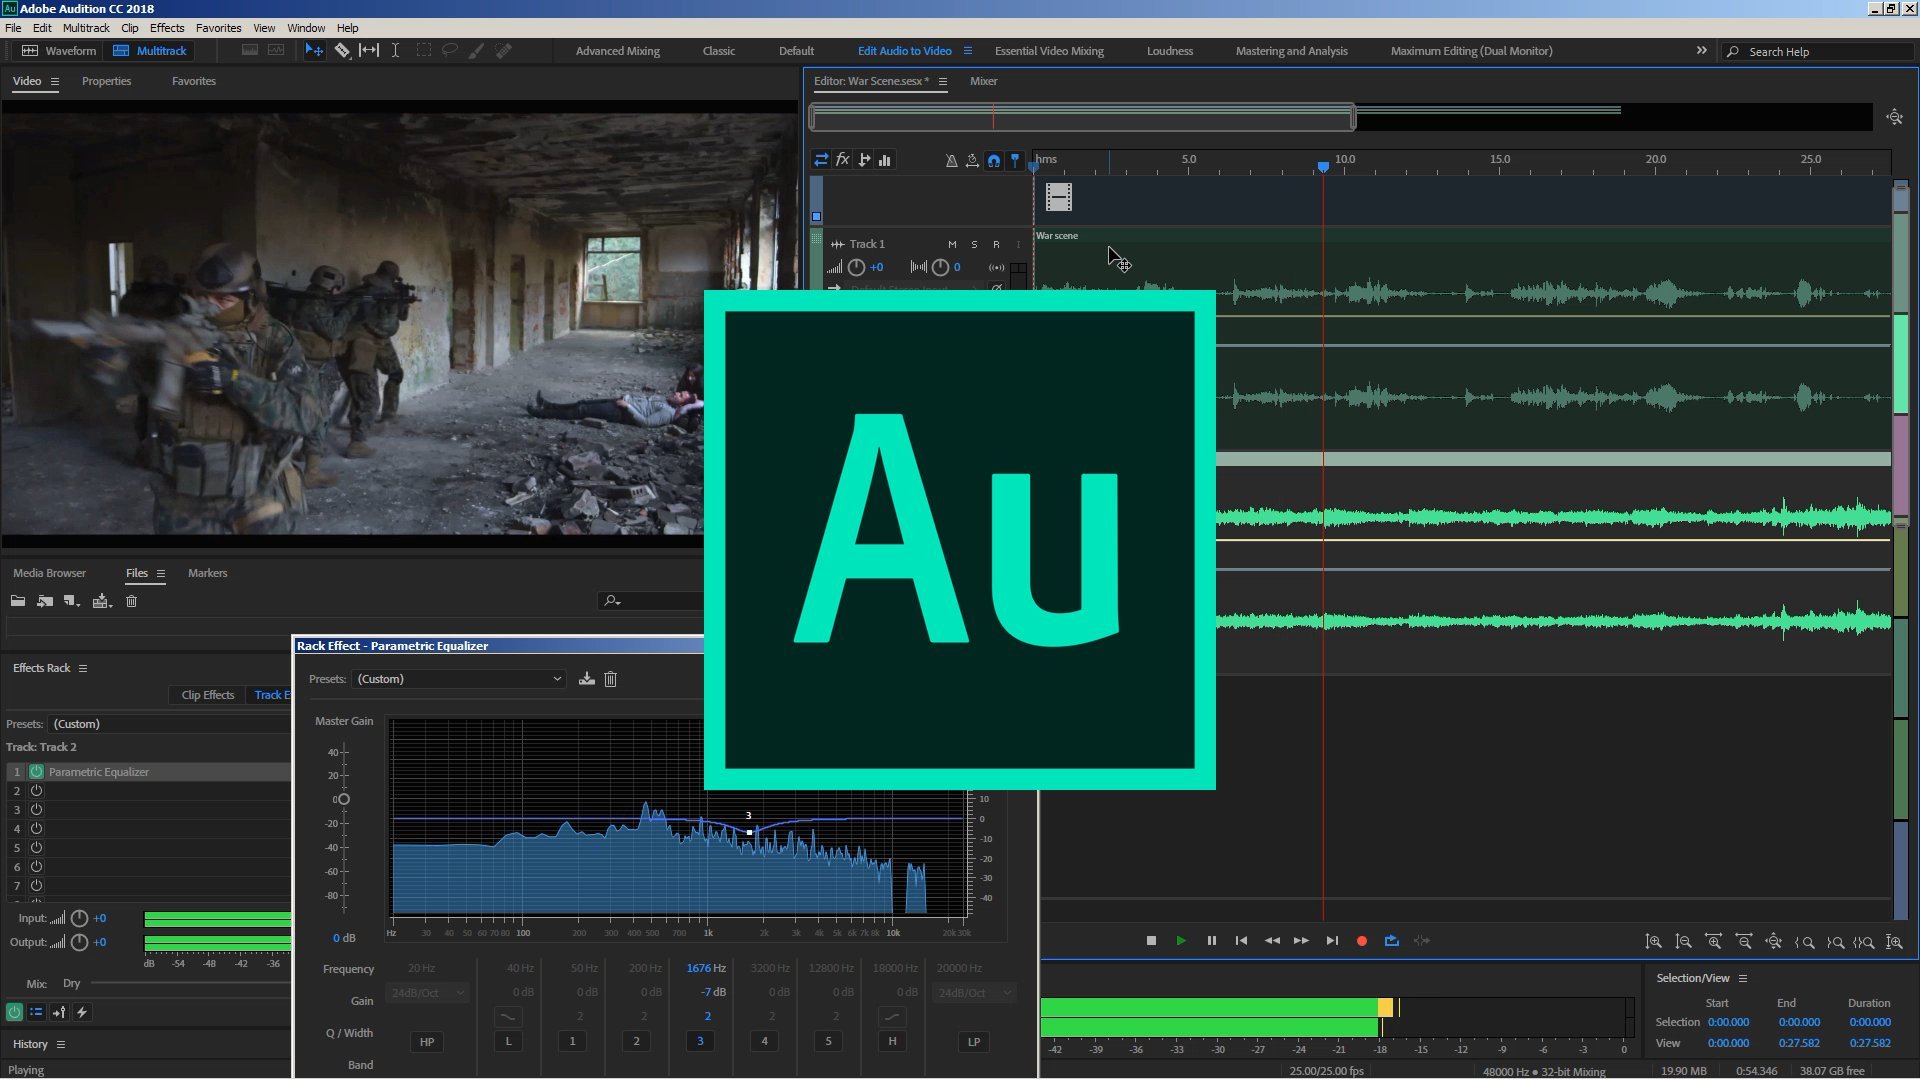Select the Move tool in toolbar
1920x1080 pixels.
314,50
